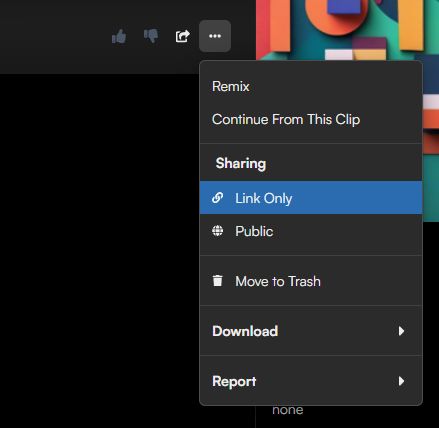Screen dimensions: 439x428
Task: Open the Report submenu
Action: click(x=311, y=381)
